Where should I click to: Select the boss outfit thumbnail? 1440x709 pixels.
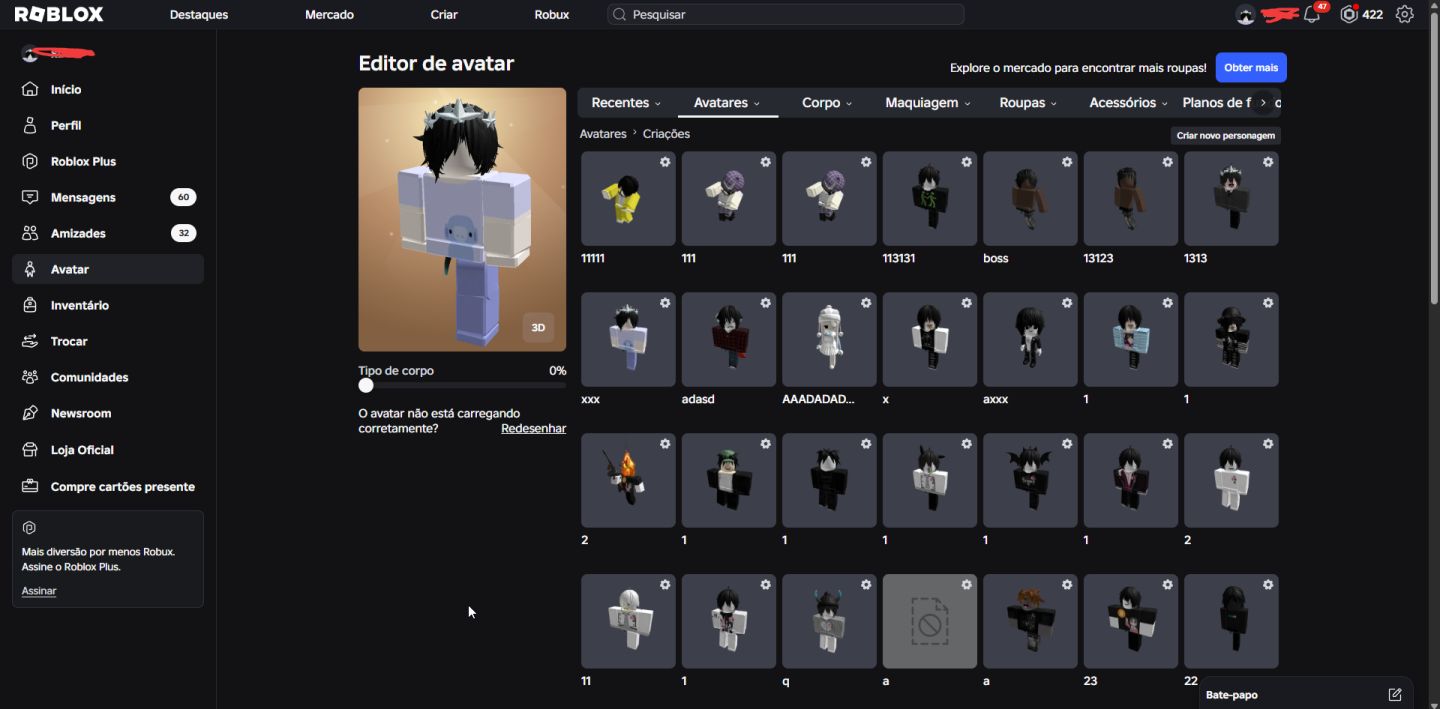pos(1030,198)
